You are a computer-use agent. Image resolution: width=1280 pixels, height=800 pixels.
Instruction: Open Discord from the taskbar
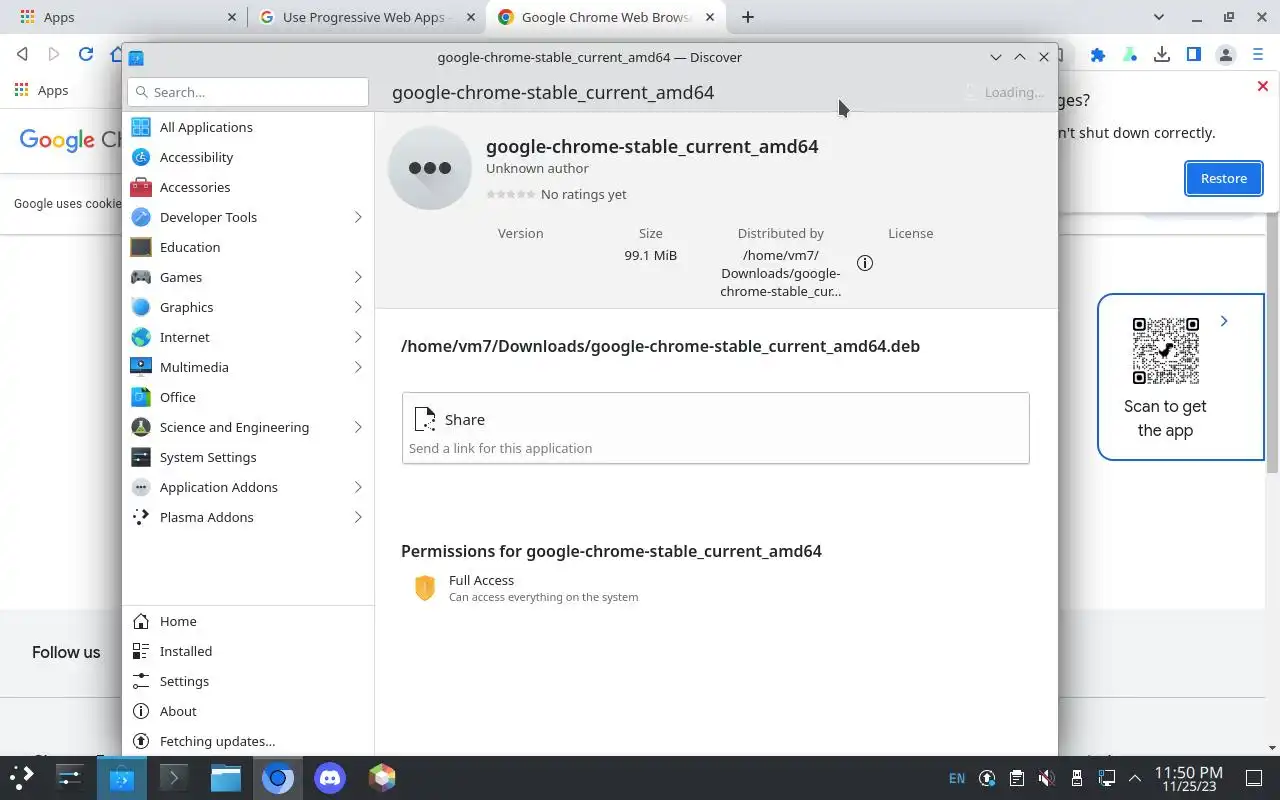pyautogui.click(x=330, y=777)
